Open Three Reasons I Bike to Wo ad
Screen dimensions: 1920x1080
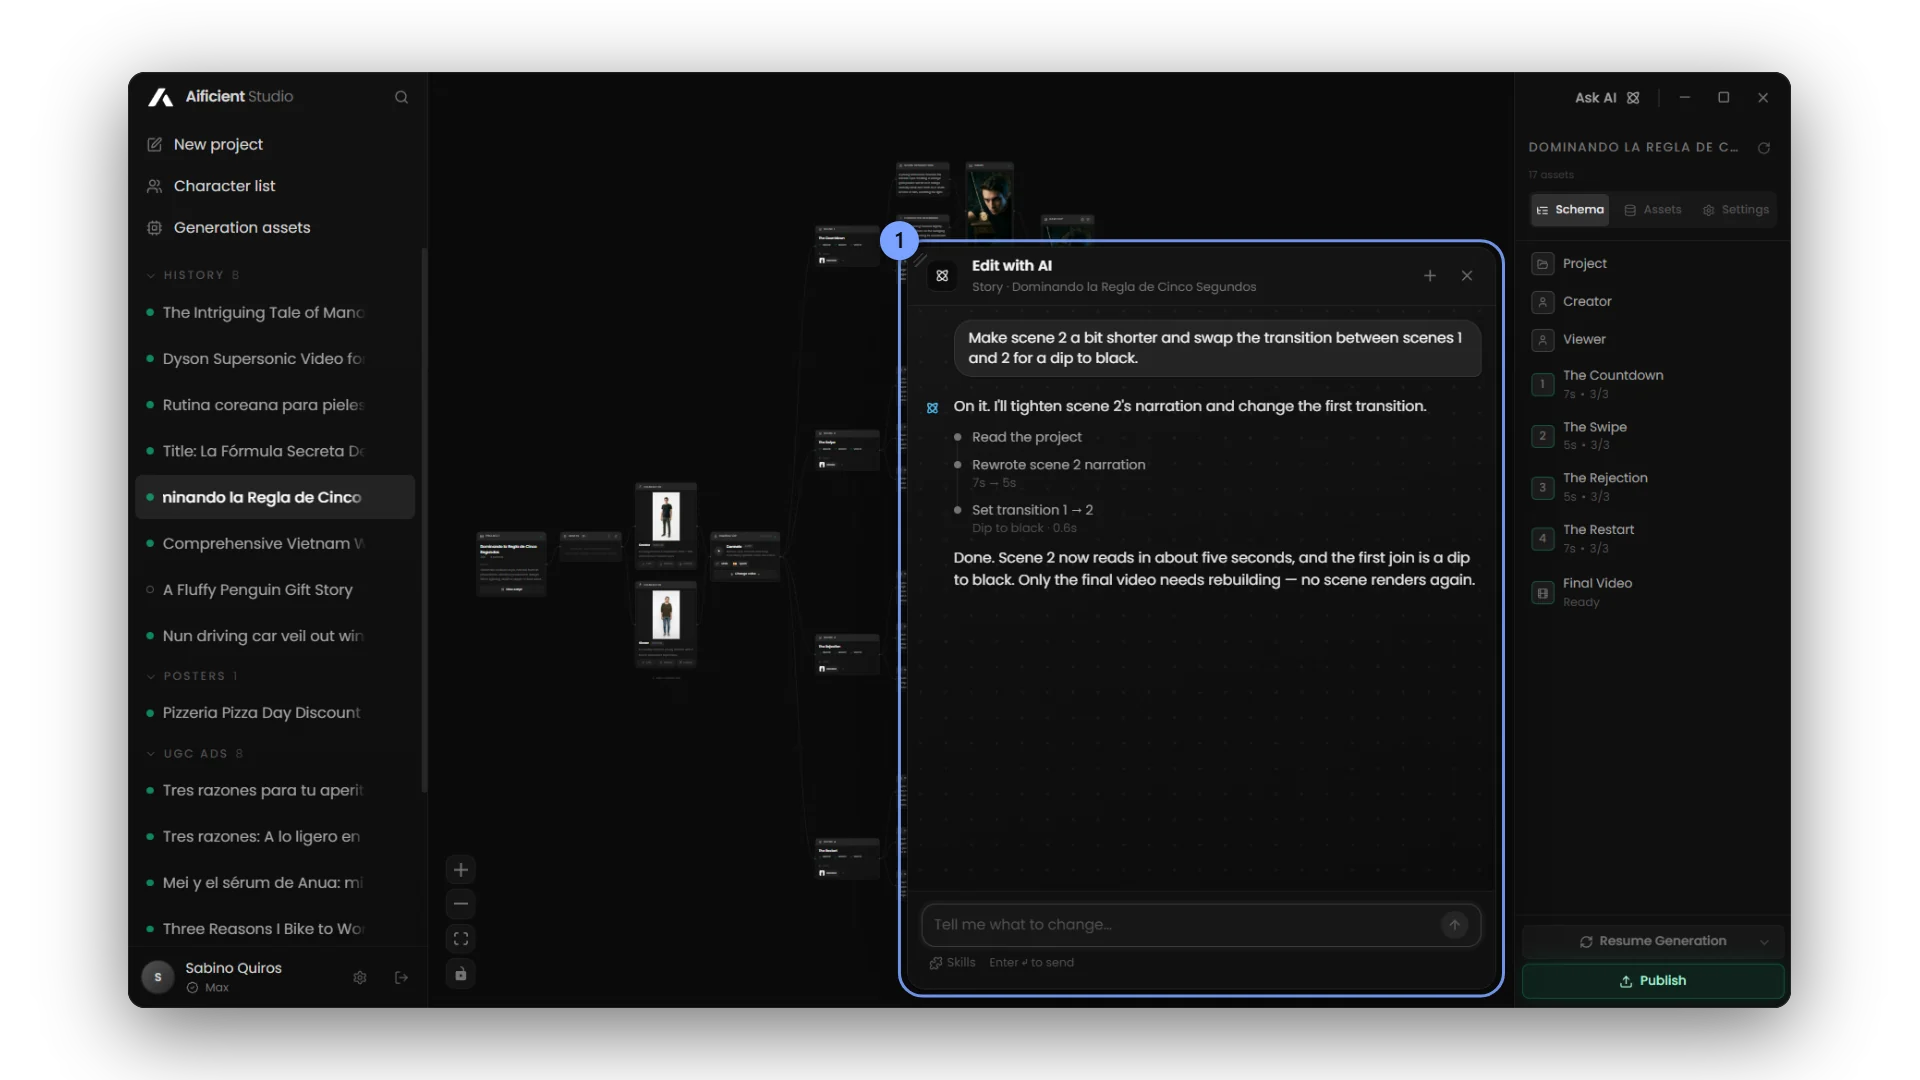coord(275,929)
